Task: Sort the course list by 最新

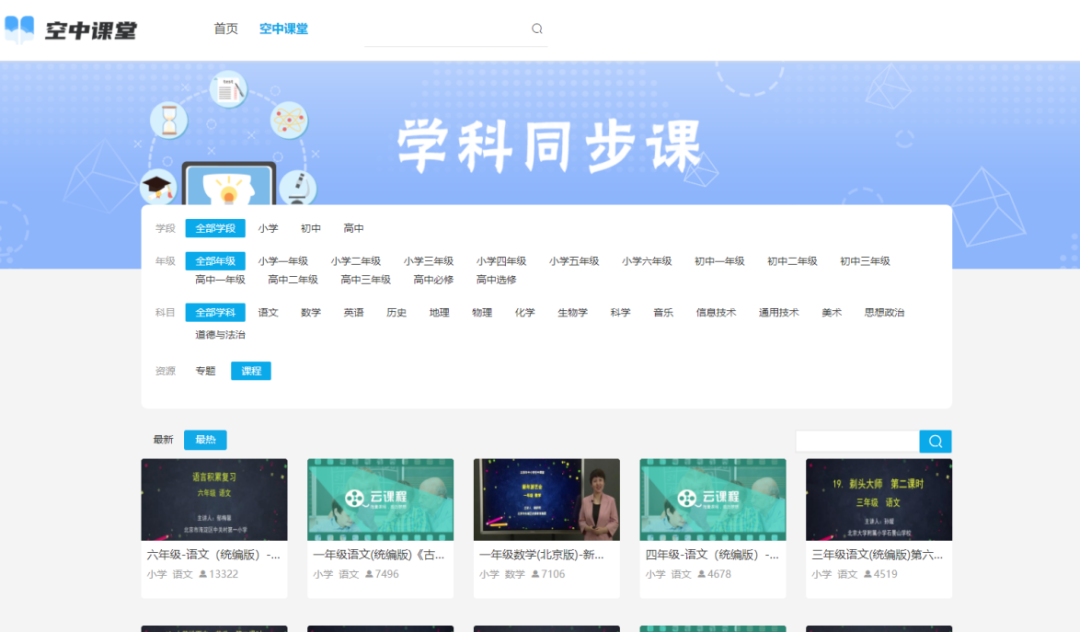Action: (x=163, y=440)
